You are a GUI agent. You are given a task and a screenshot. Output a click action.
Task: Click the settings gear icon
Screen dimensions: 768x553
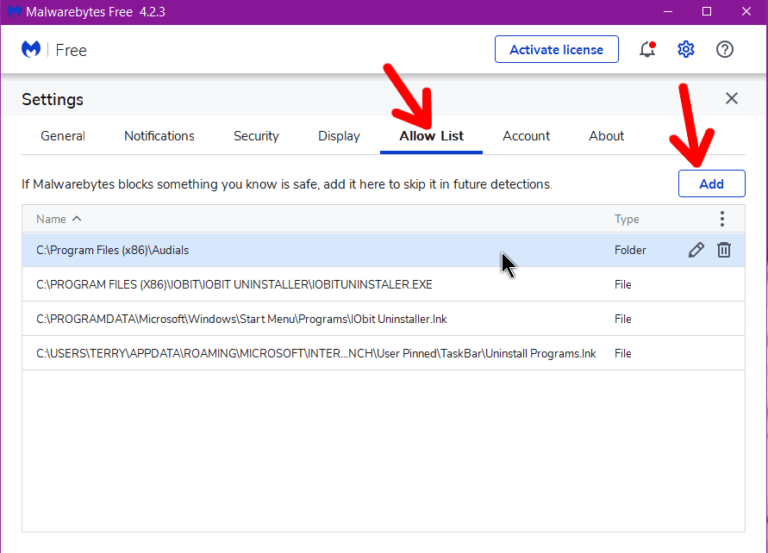pyautogui.click(x=686, y=49)
